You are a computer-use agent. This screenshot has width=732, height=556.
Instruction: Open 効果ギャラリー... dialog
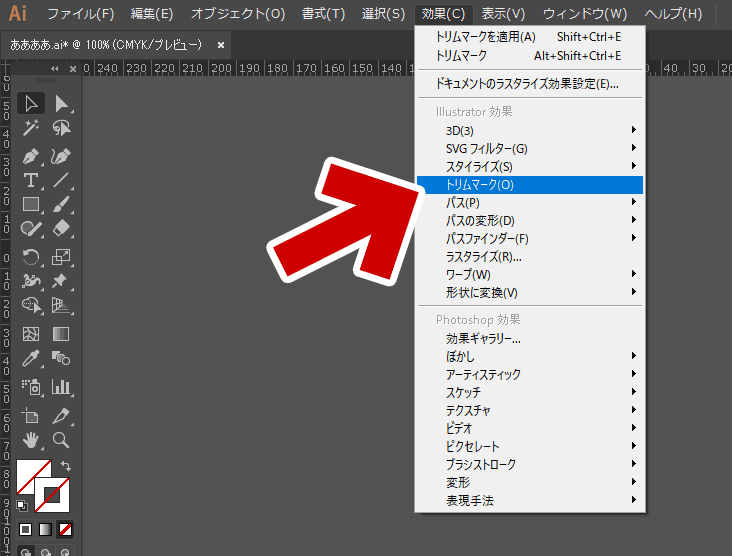(530, 338)
